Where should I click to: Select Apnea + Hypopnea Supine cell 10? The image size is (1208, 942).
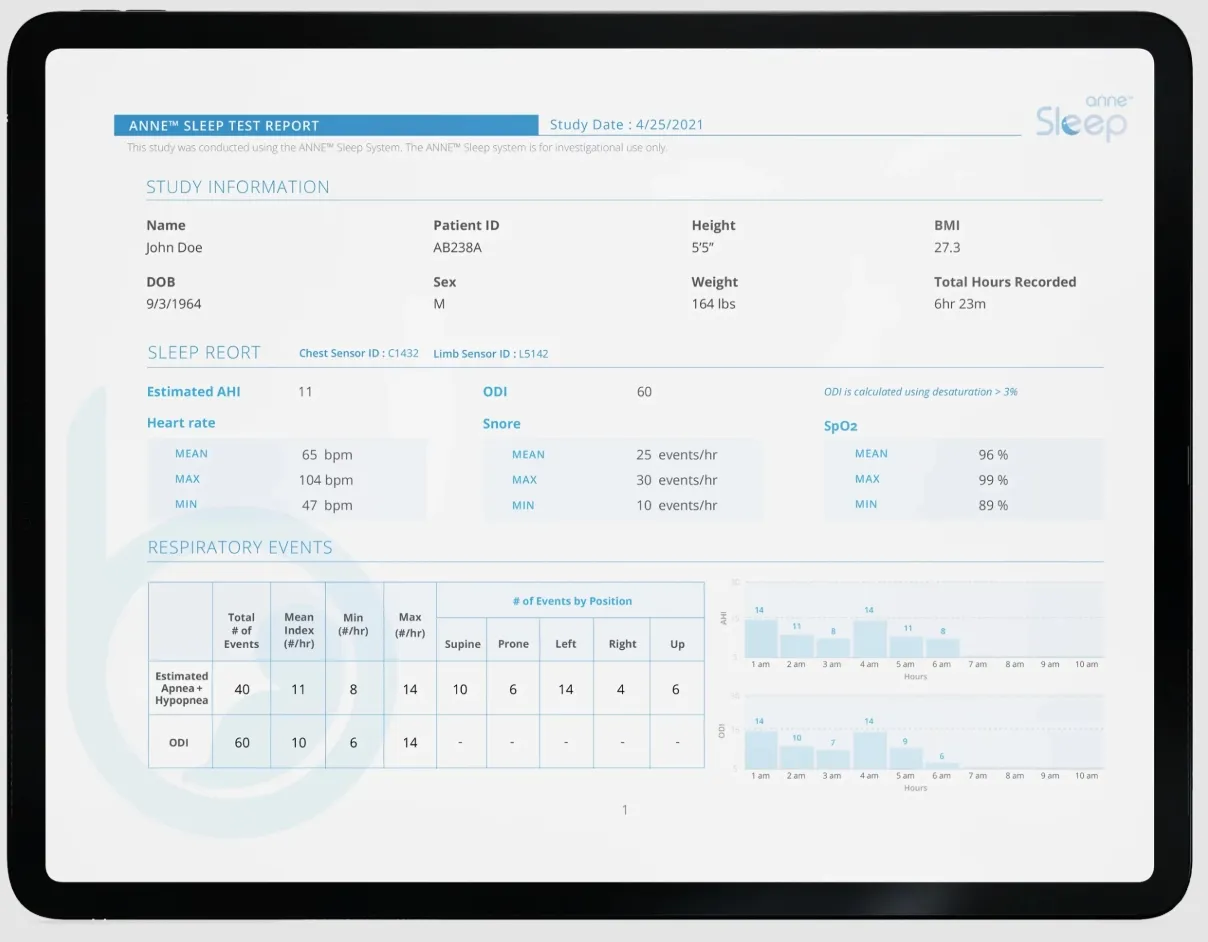460,689
